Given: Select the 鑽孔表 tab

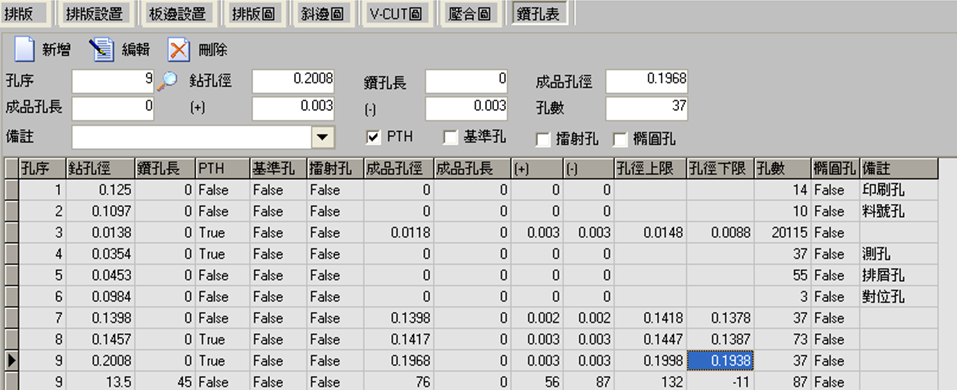Looking at the screenshot, I should click(x=541, y=13).
